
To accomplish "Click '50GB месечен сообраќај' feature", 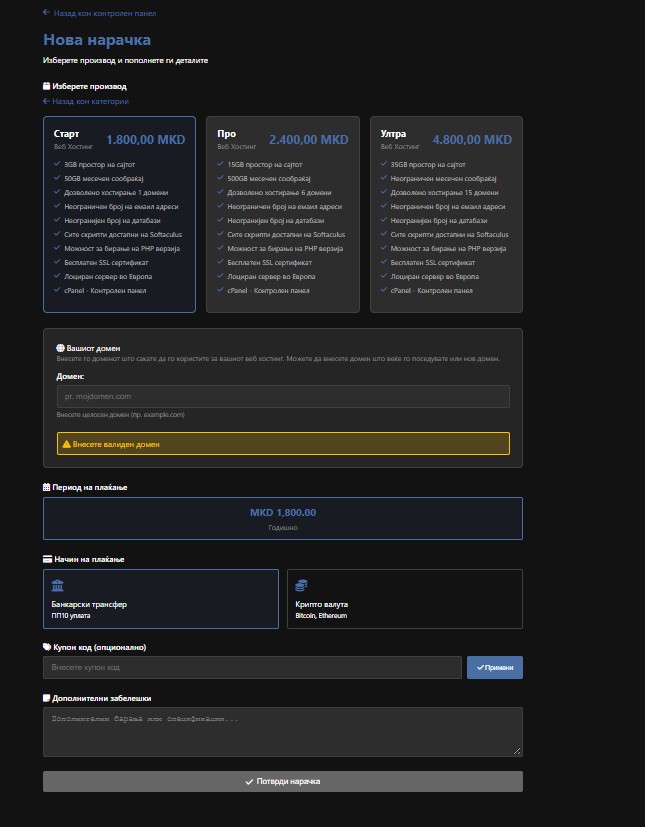I will point(104,179).
